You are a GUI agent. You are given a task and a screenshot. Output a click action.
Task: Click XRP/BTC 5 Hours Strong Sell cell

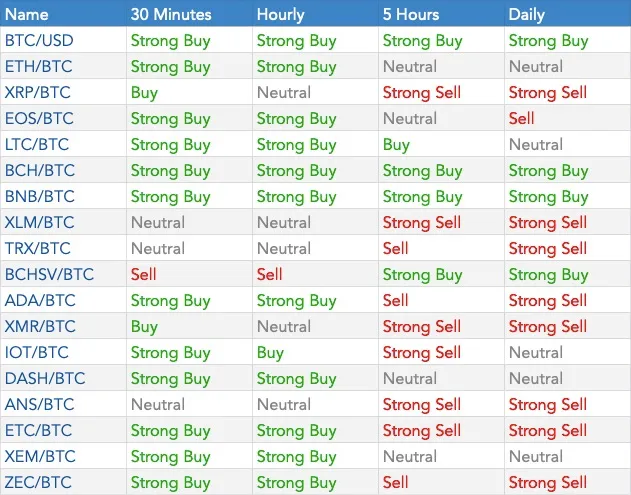pyautogui.click(x=422, y=93)
